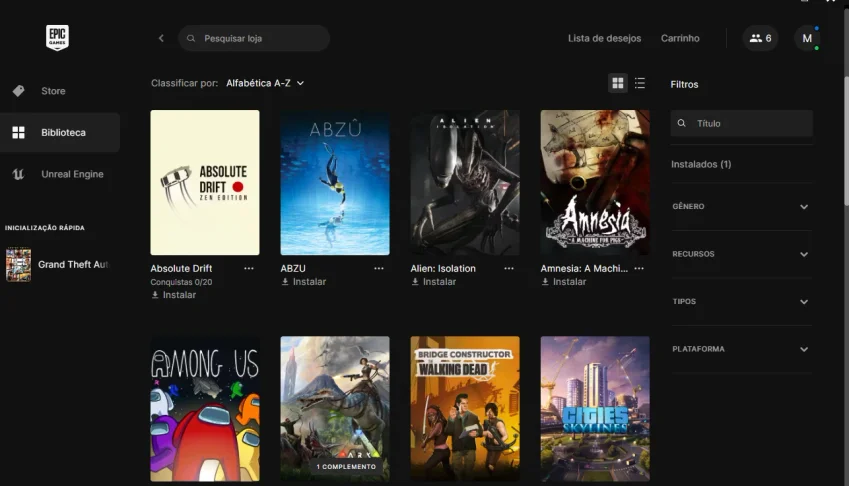Install Amnesia: A Machine for Pigs
Viewport: 849px width, 486px height.
click(564, 282)
